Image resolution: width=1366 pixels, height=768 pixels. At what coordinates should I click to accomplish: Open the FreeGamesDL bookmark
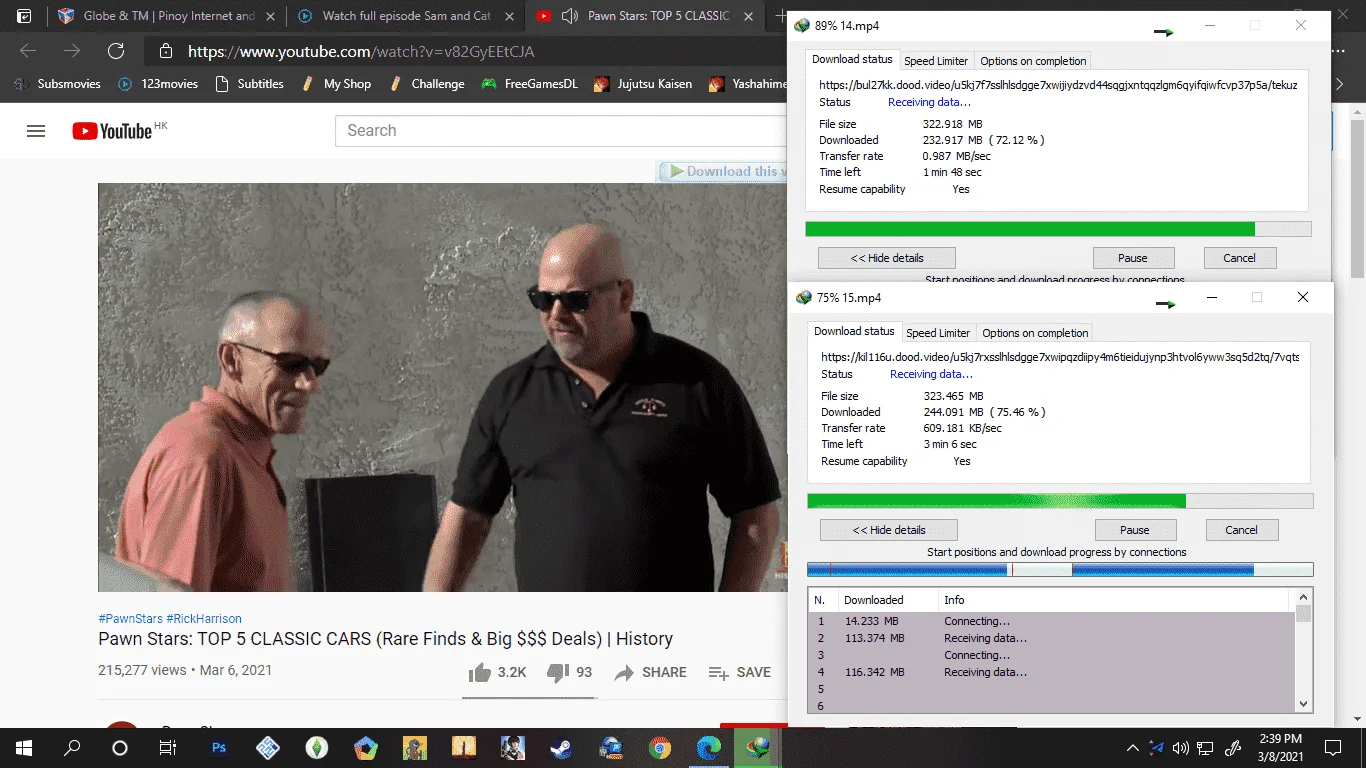529,84
